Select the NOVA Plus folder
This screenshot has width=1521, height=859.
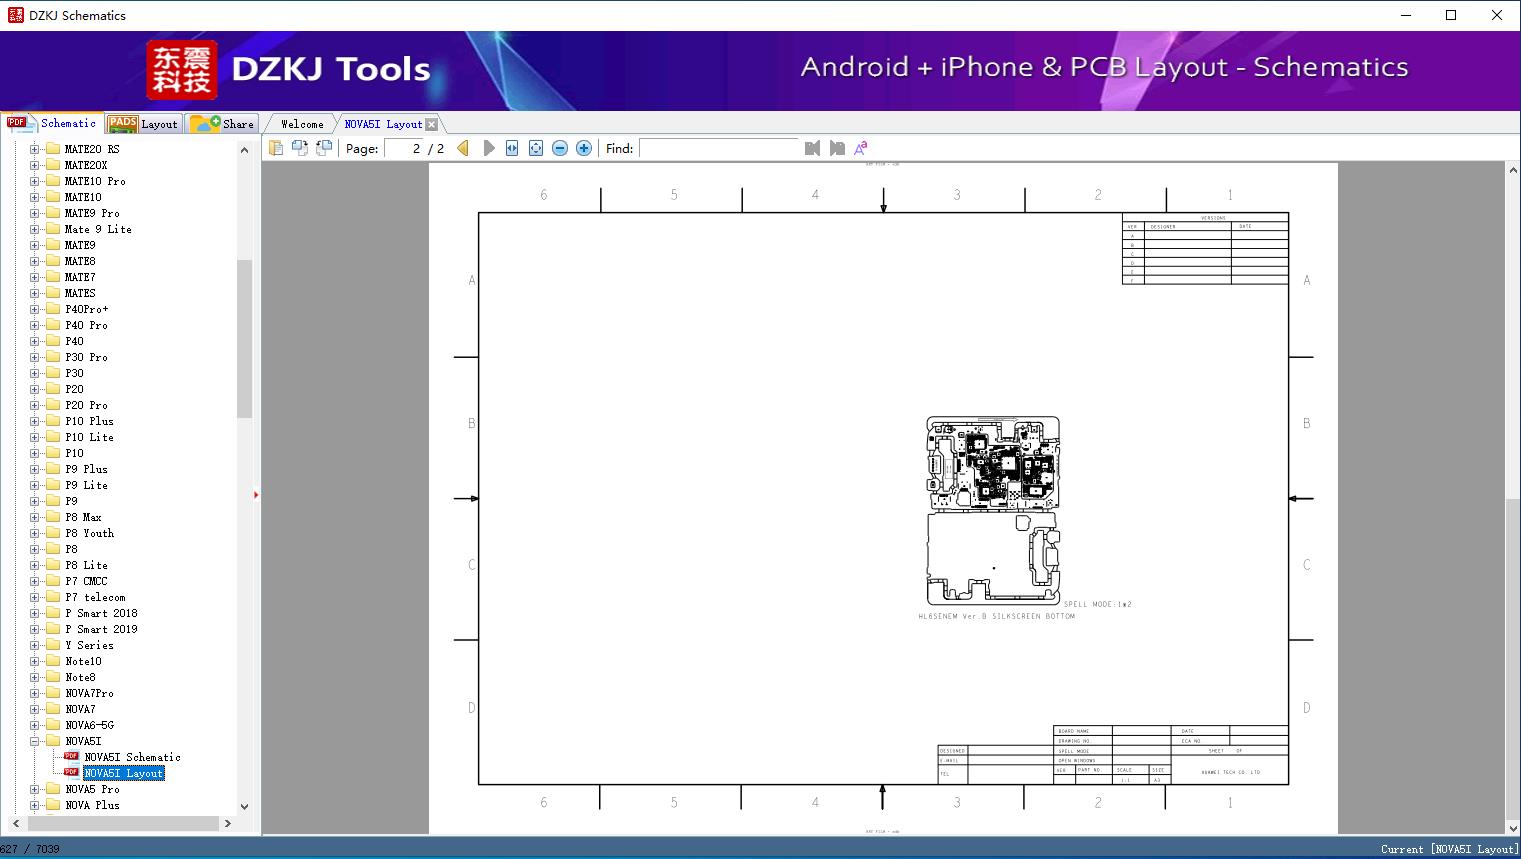[92, 805]
